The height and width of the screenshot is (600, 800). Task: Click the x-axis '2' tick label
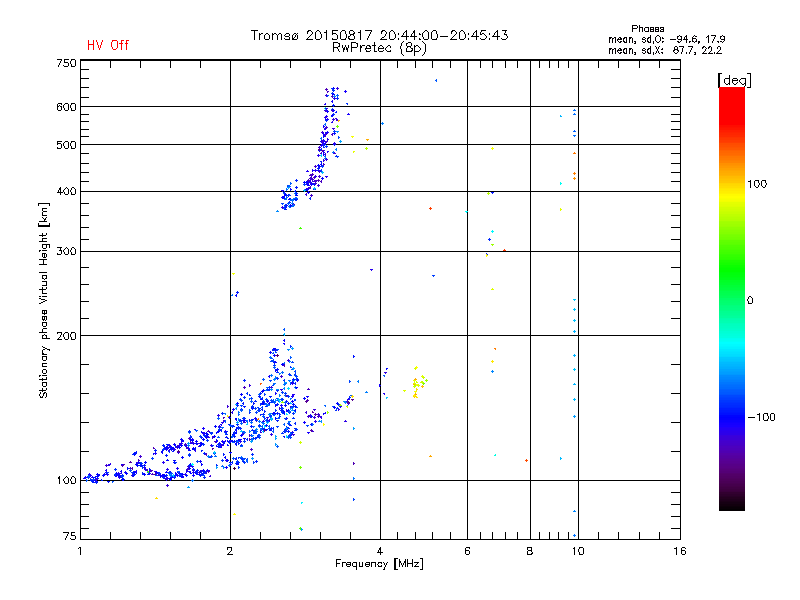click(x=230, y=551)
